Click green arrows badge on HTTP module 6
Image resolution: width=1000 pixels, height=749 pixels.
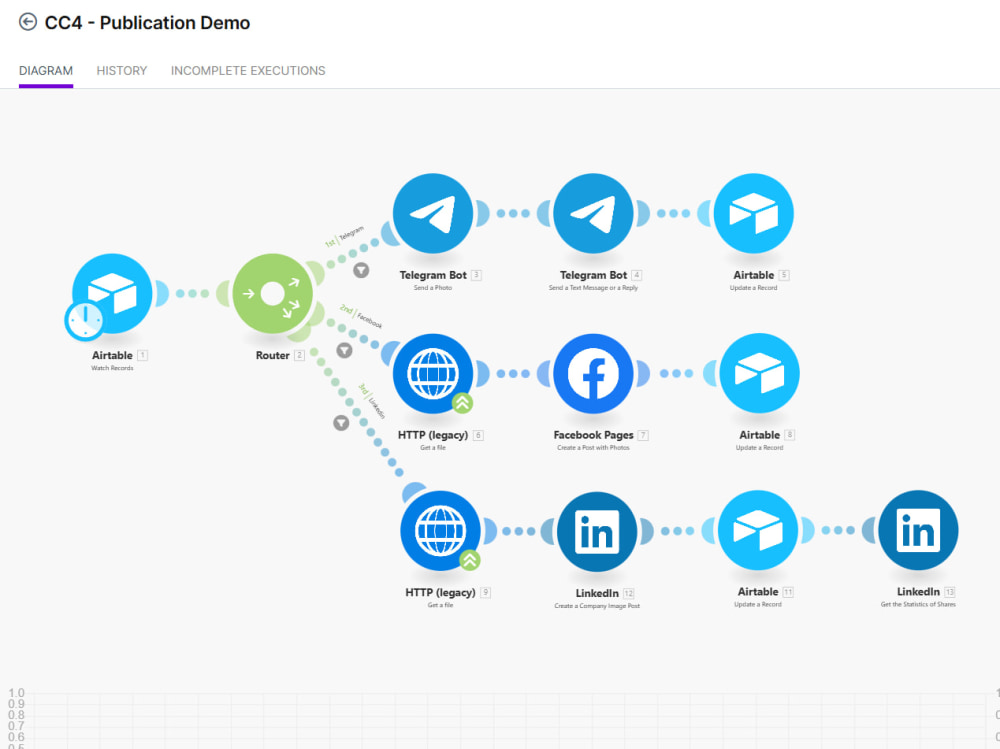462,403
